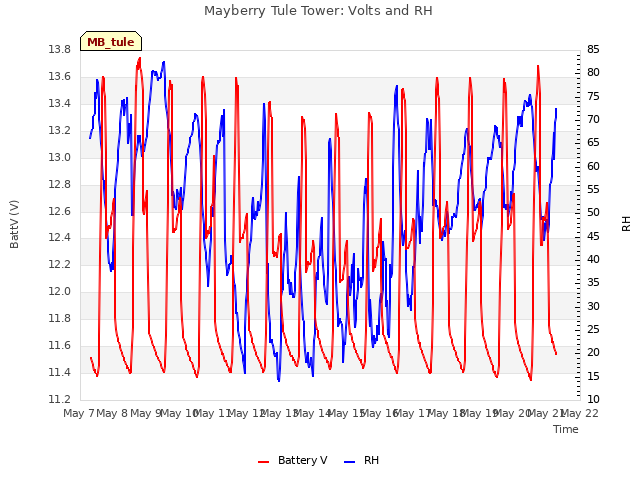Click the blue RH legend swatch
Screen dimensions: 640x480
[350, 461]
